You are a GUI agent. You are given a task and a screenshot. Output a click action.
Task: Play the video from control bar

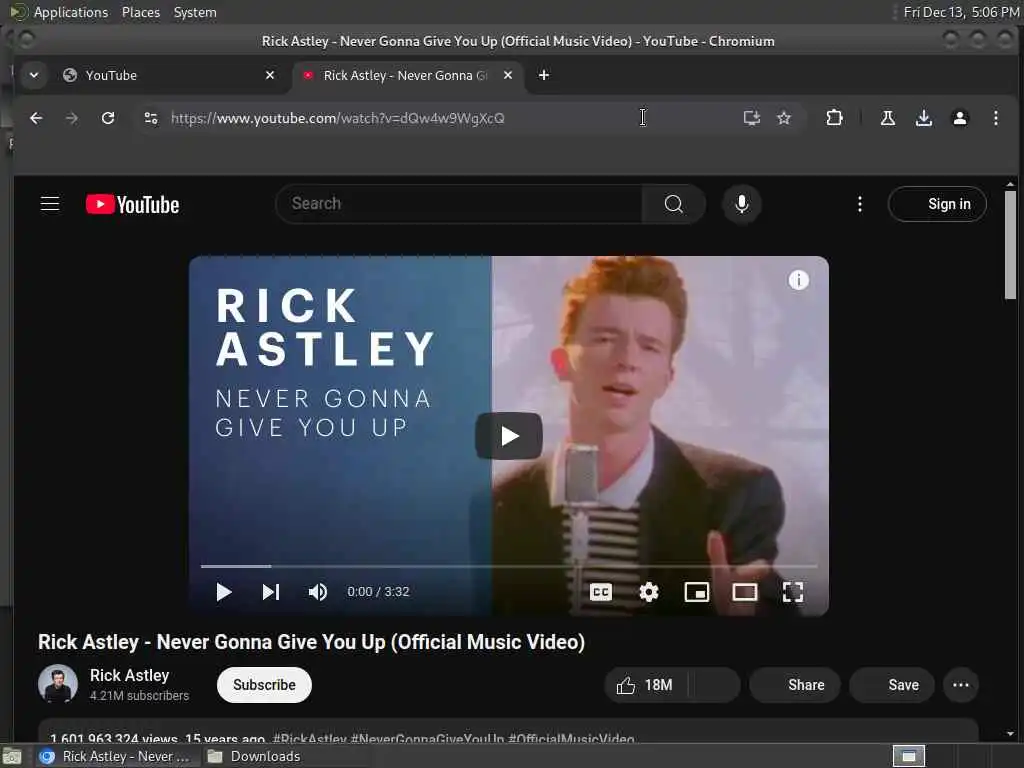223,592
